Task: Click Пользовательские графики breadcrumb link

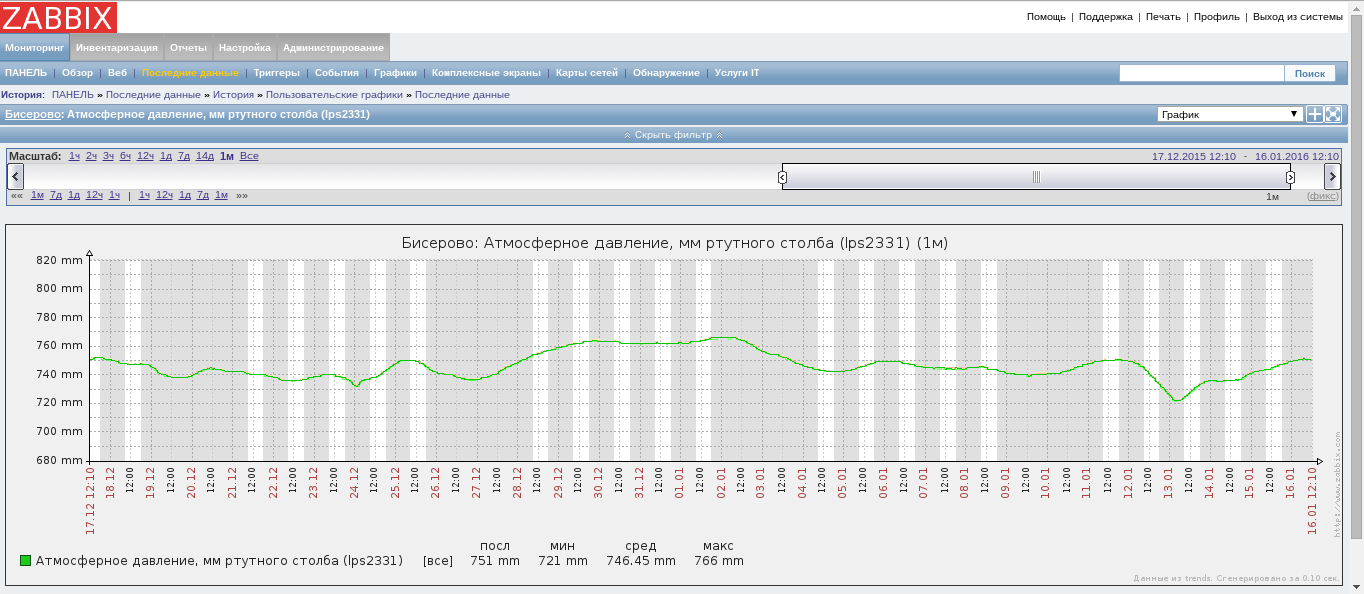Action: click(x=335, y=95)
